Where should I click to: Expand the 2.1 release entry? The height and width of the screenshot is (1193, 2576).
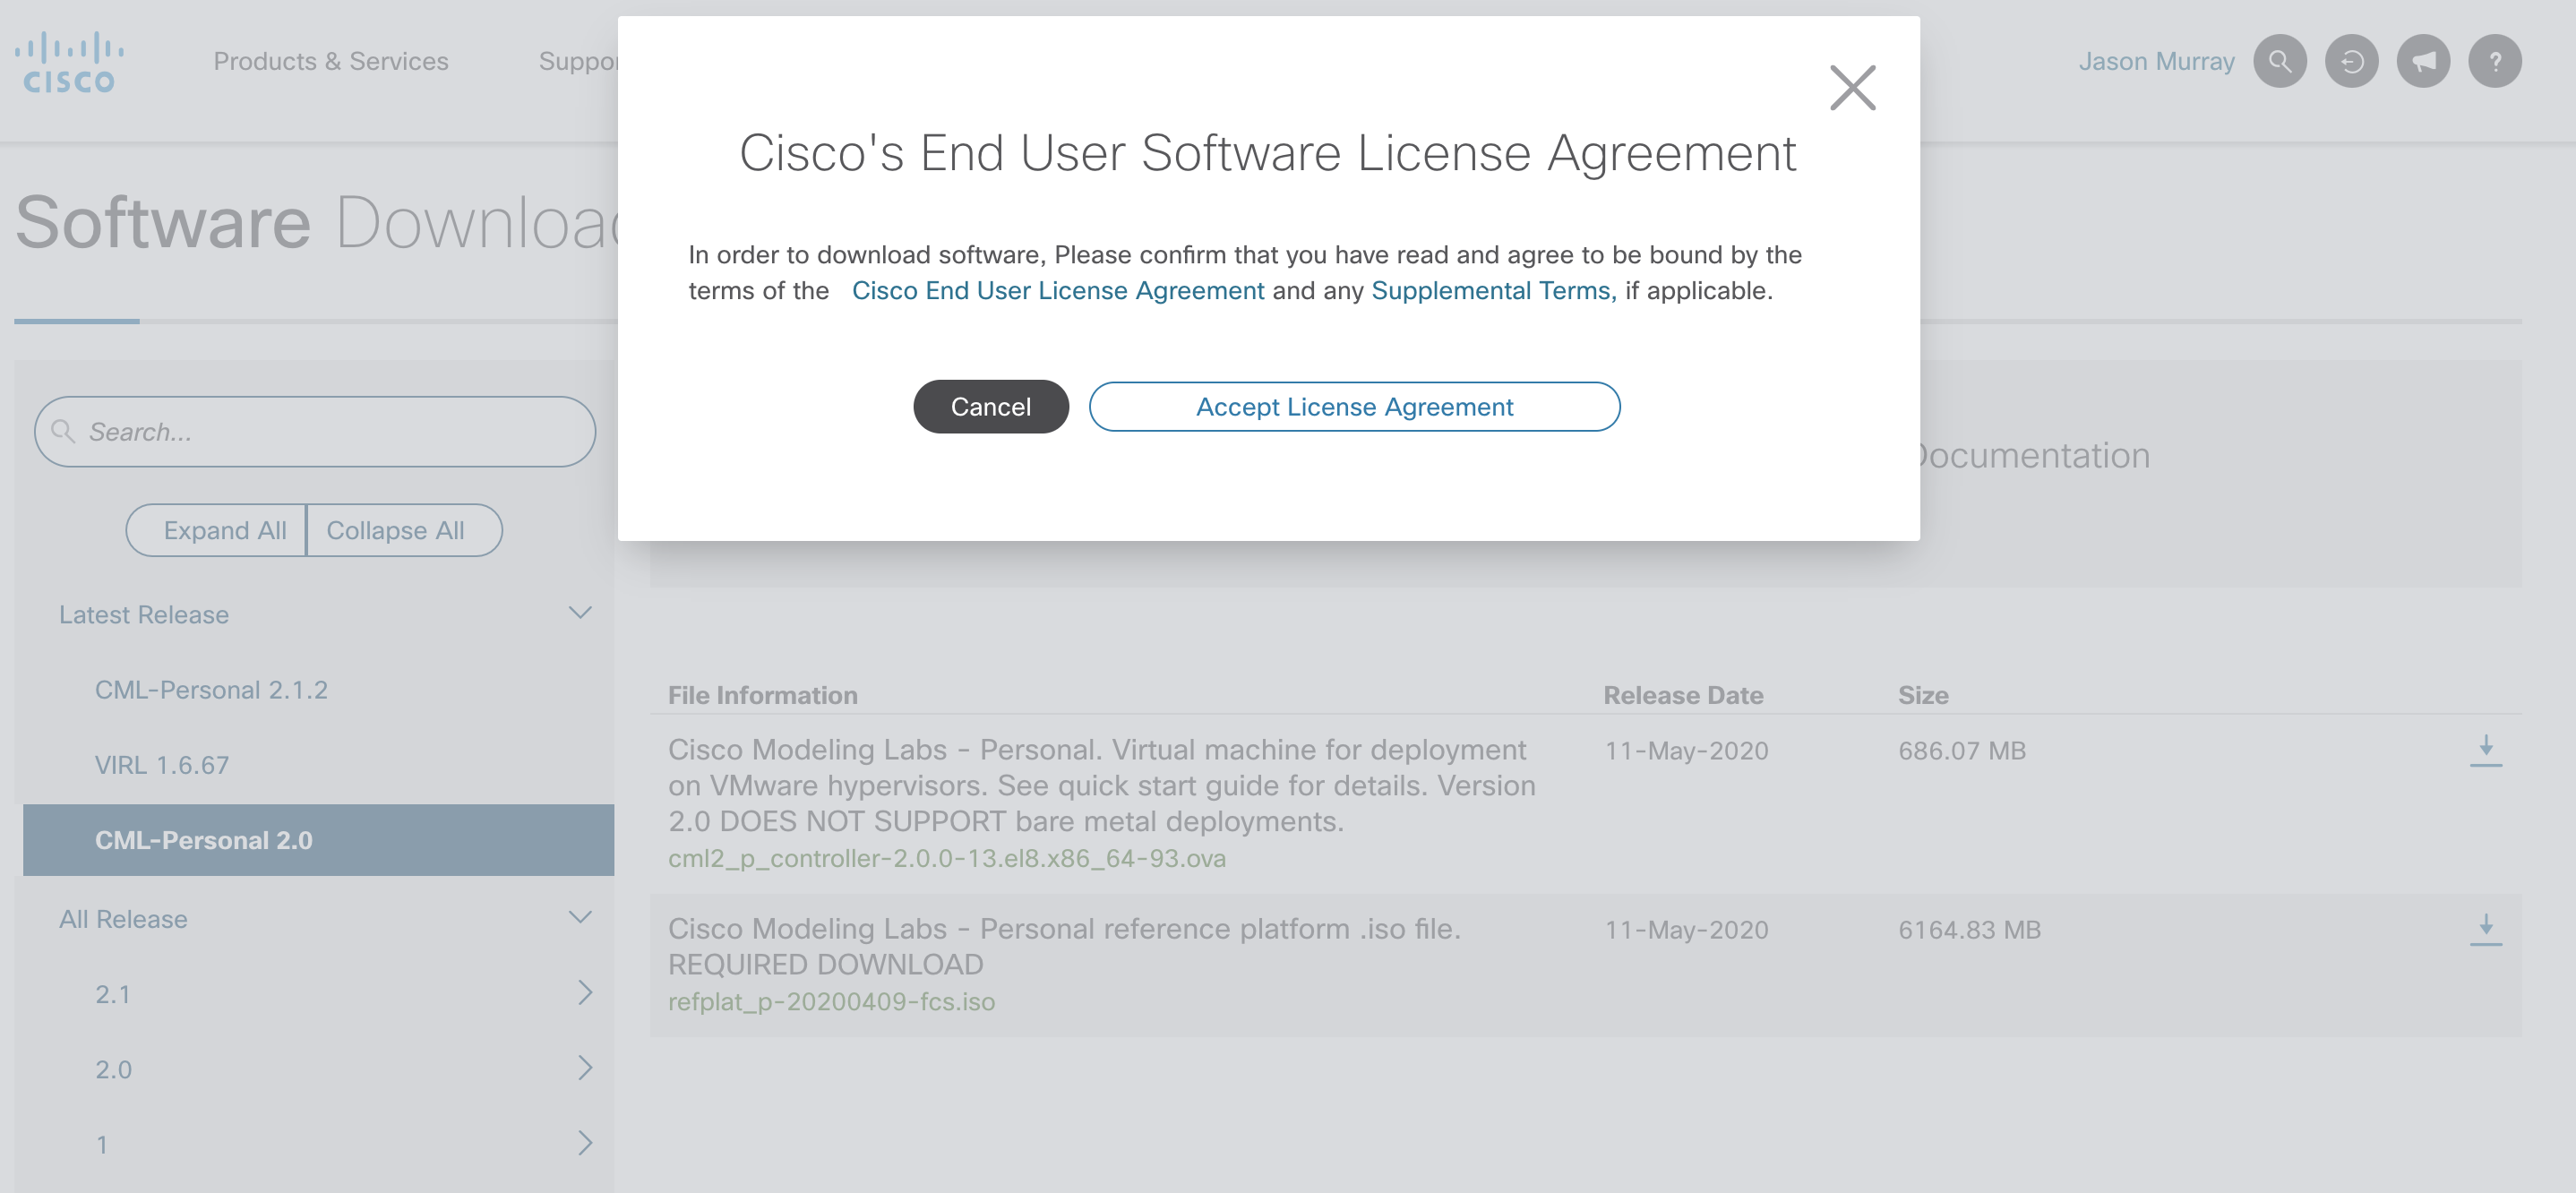click(583, 993)
